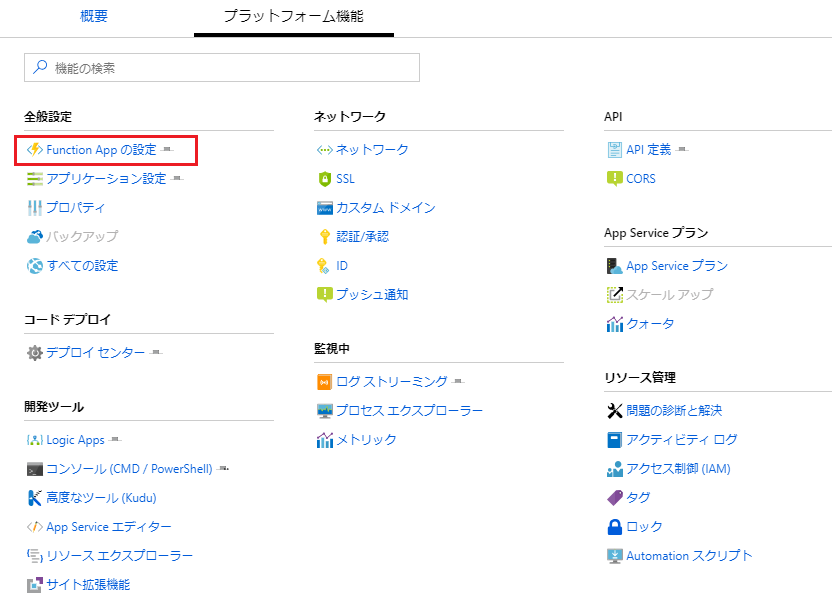This screenshot has width=832, height=602.
Task: Click the App Service エディター code icon
Action: 35,527
